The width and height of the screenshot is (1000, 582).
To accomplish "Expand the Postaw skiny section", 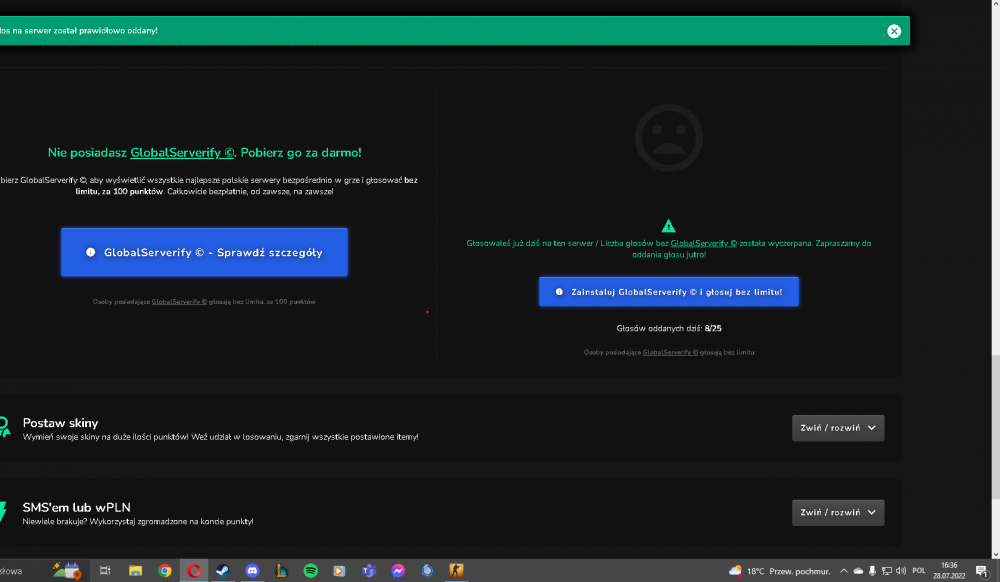I will (x=838, y=428).
